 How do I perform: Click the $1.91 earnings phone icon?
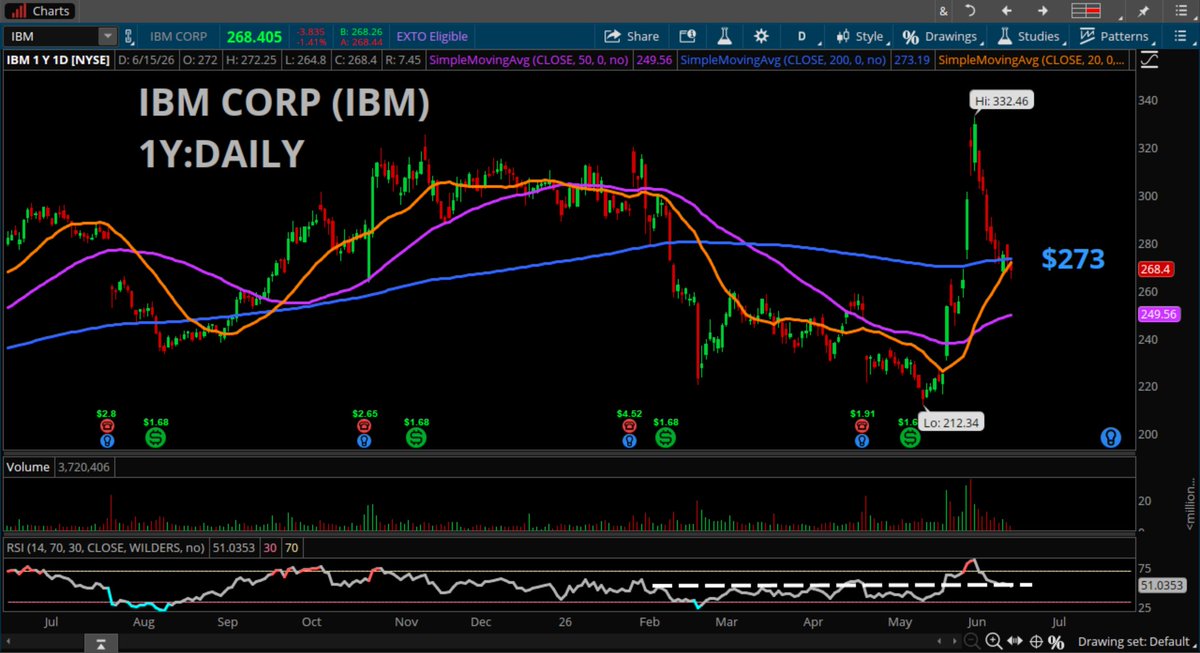click(x=862, y=425)
